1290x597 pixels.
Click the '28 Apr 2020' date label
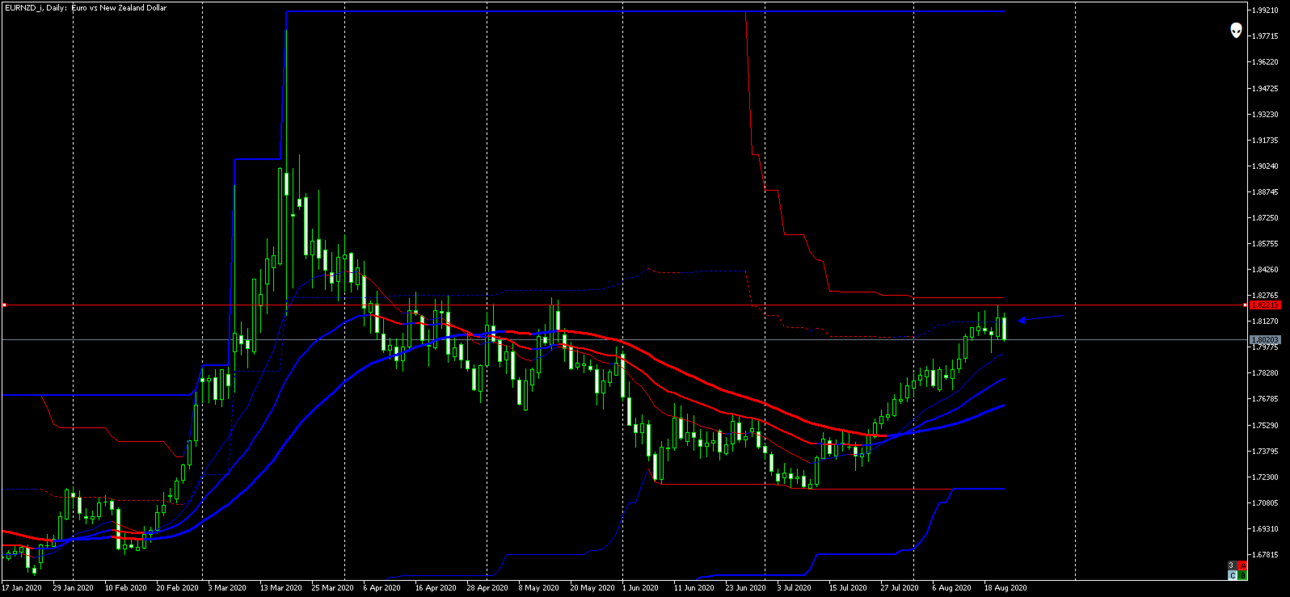[487, 588]
